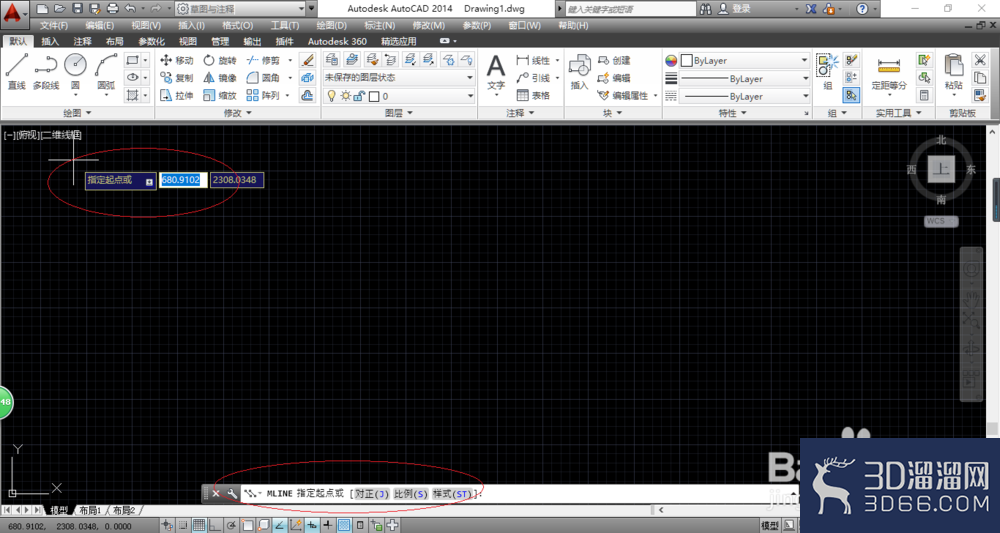Click the Create block (创建) button

tap(614, 61)
